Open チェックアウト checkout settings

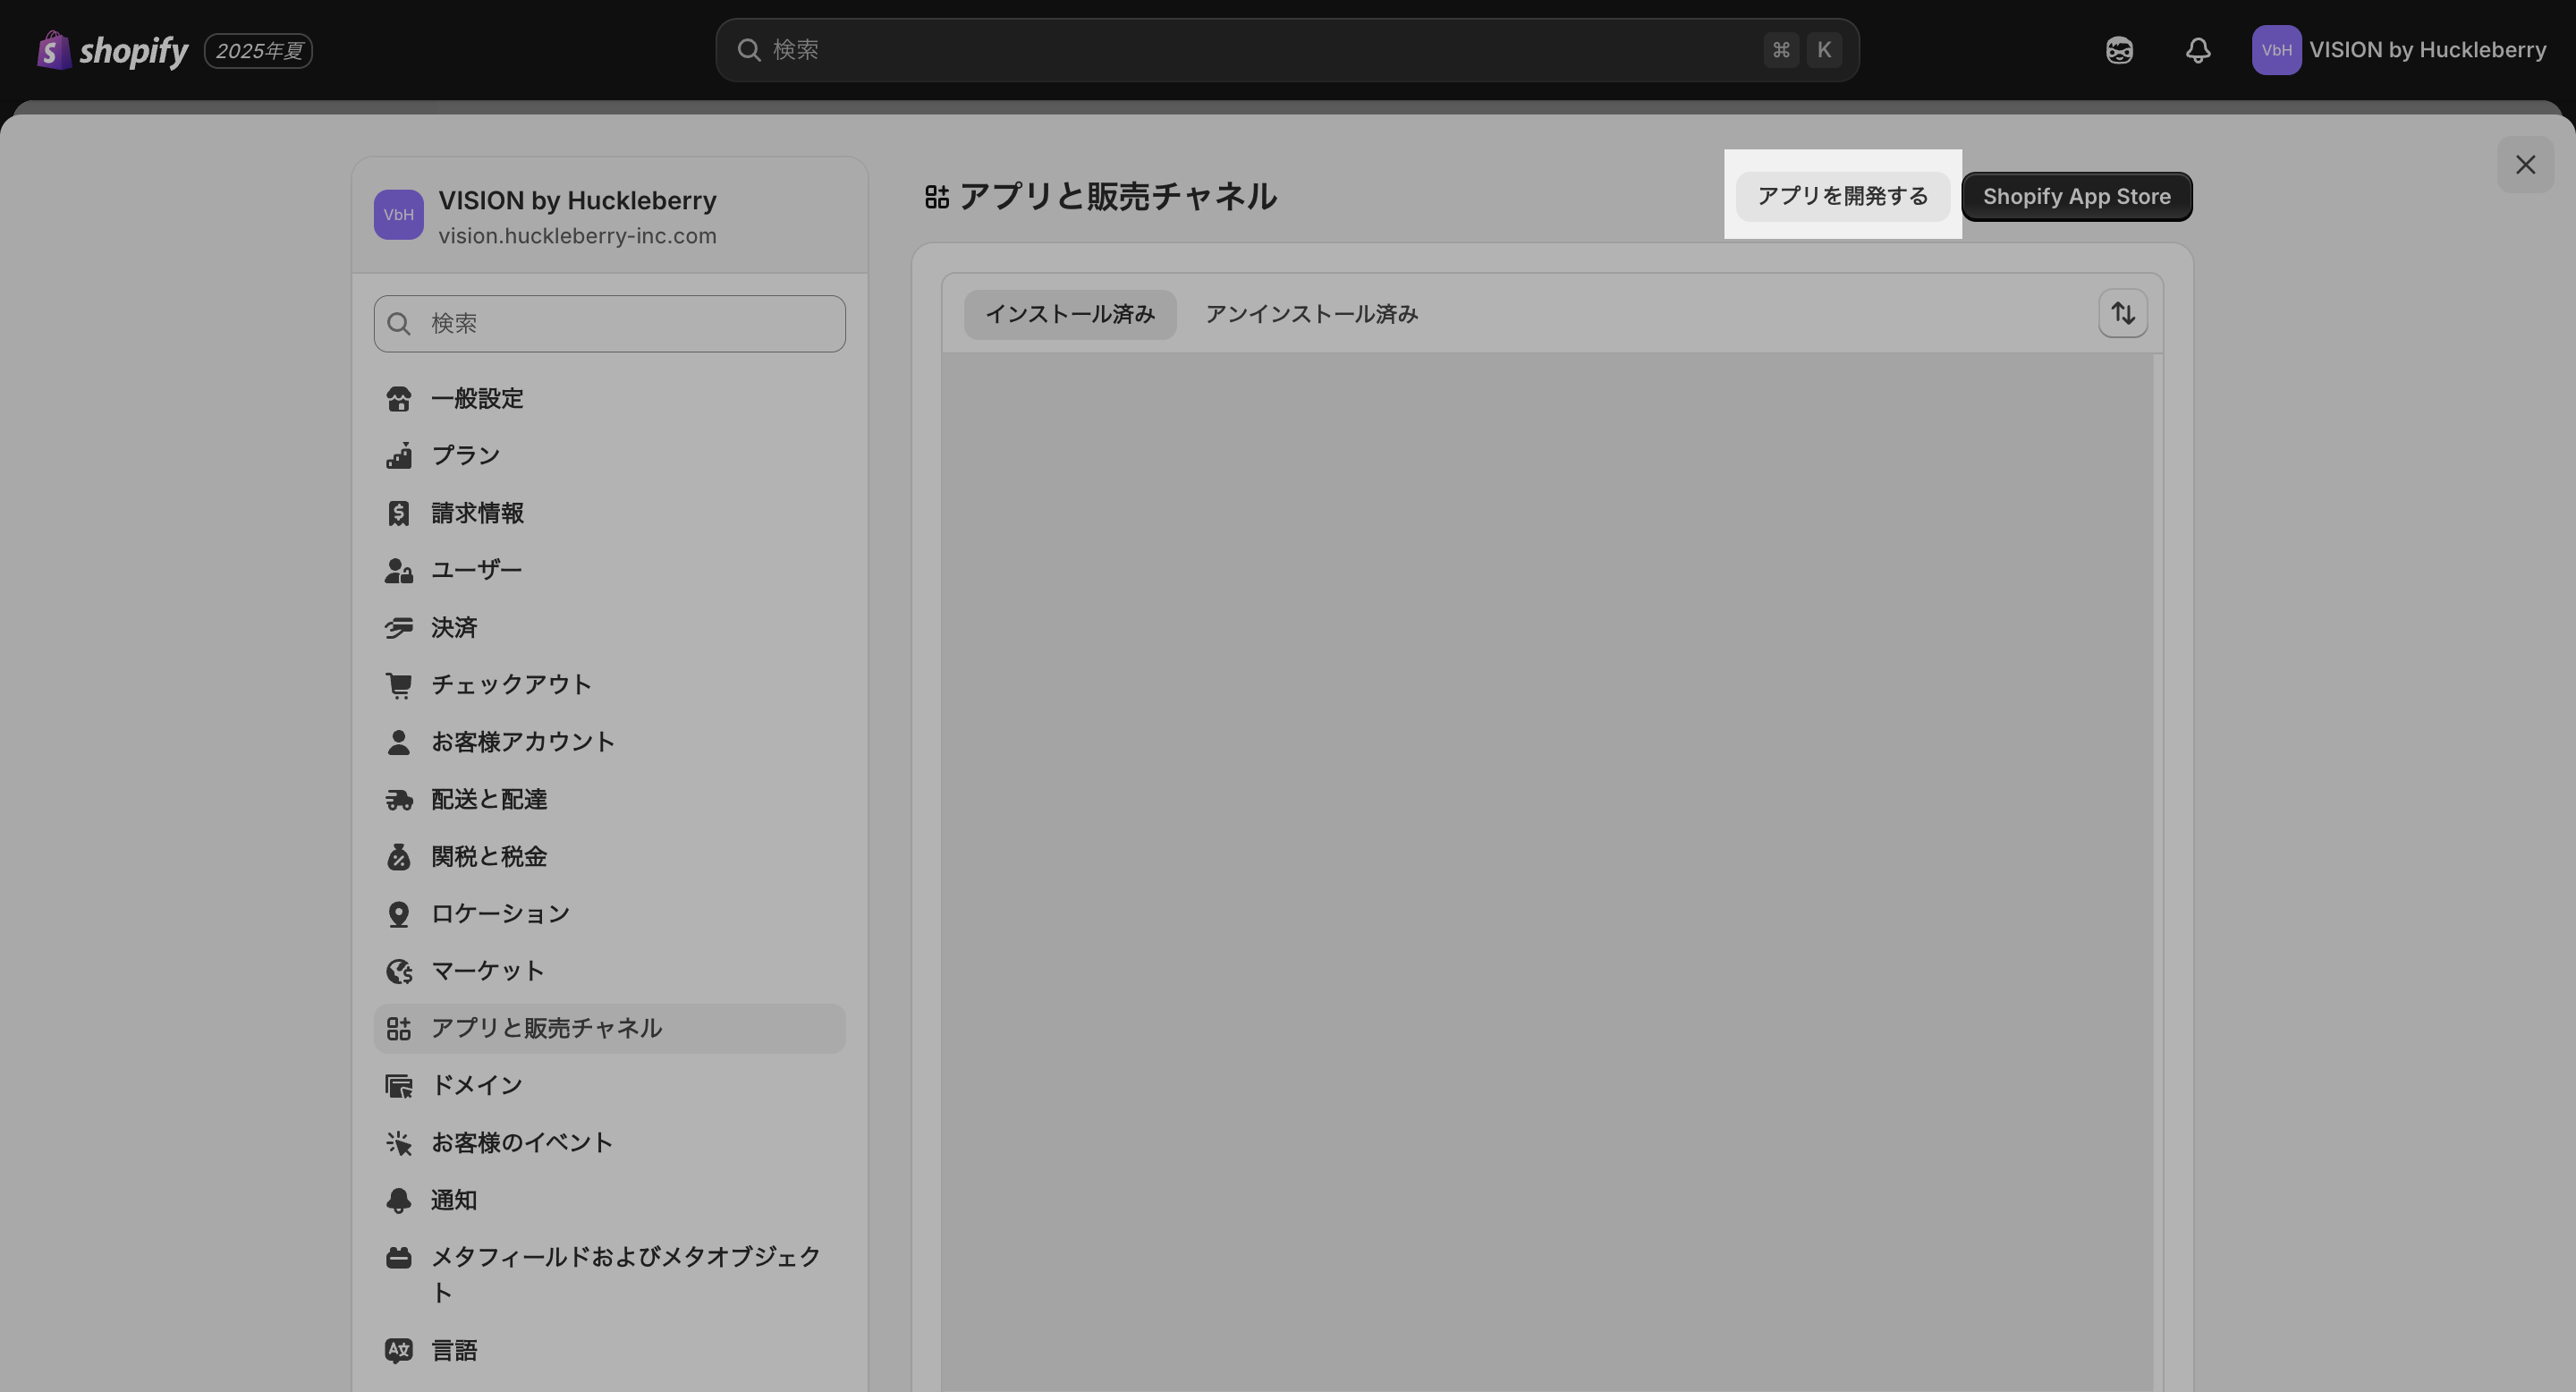coord(511,685)
